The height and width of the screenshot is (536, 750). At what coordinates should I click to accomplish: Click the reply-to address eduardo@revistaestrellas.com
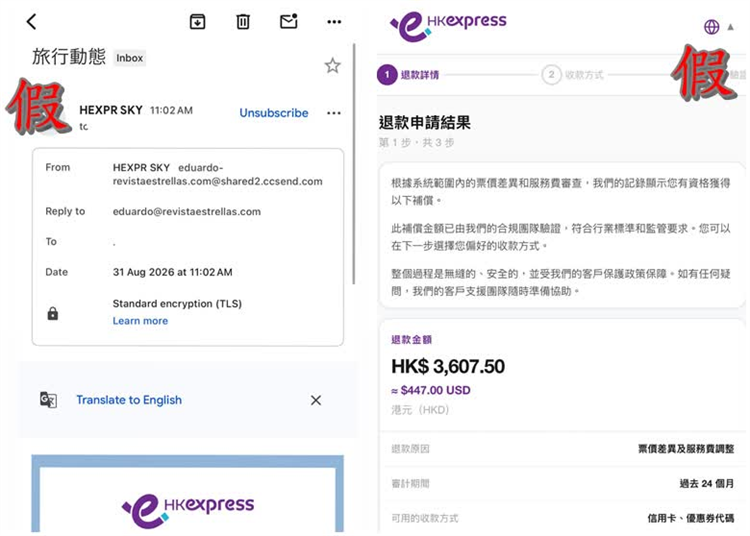187,211
